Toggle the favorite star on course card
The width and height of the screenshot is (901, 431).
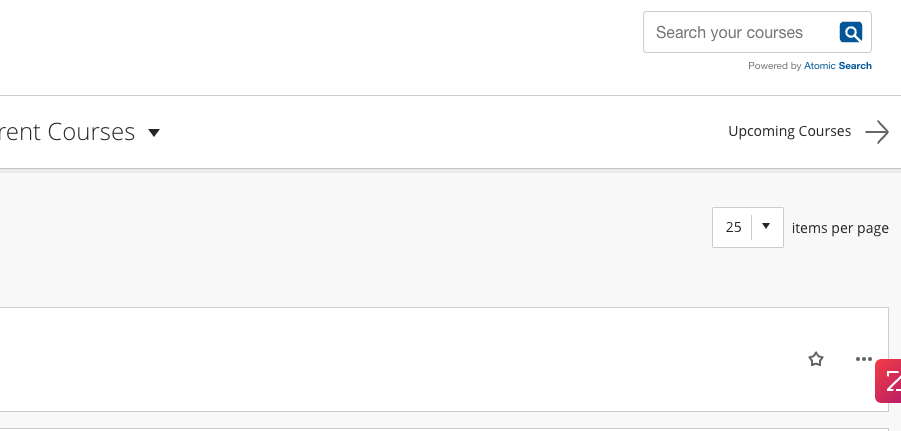[816, 359]
